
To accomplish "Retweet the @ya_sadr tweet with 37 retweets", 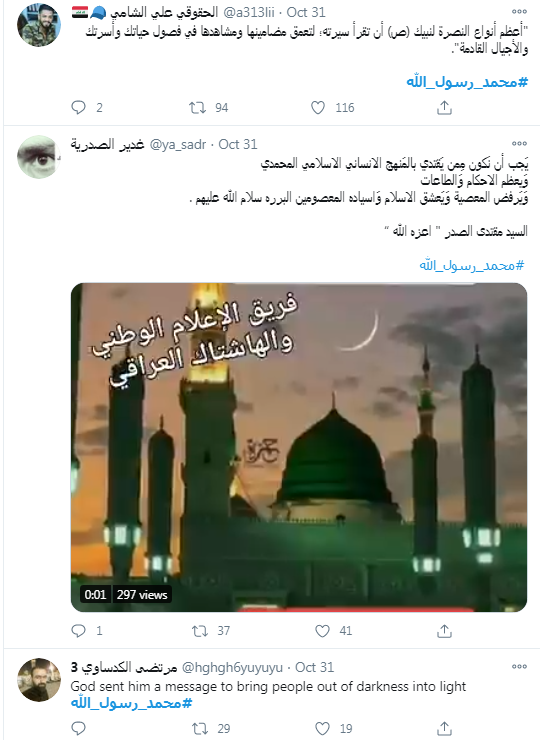I will tap(200, 631).
